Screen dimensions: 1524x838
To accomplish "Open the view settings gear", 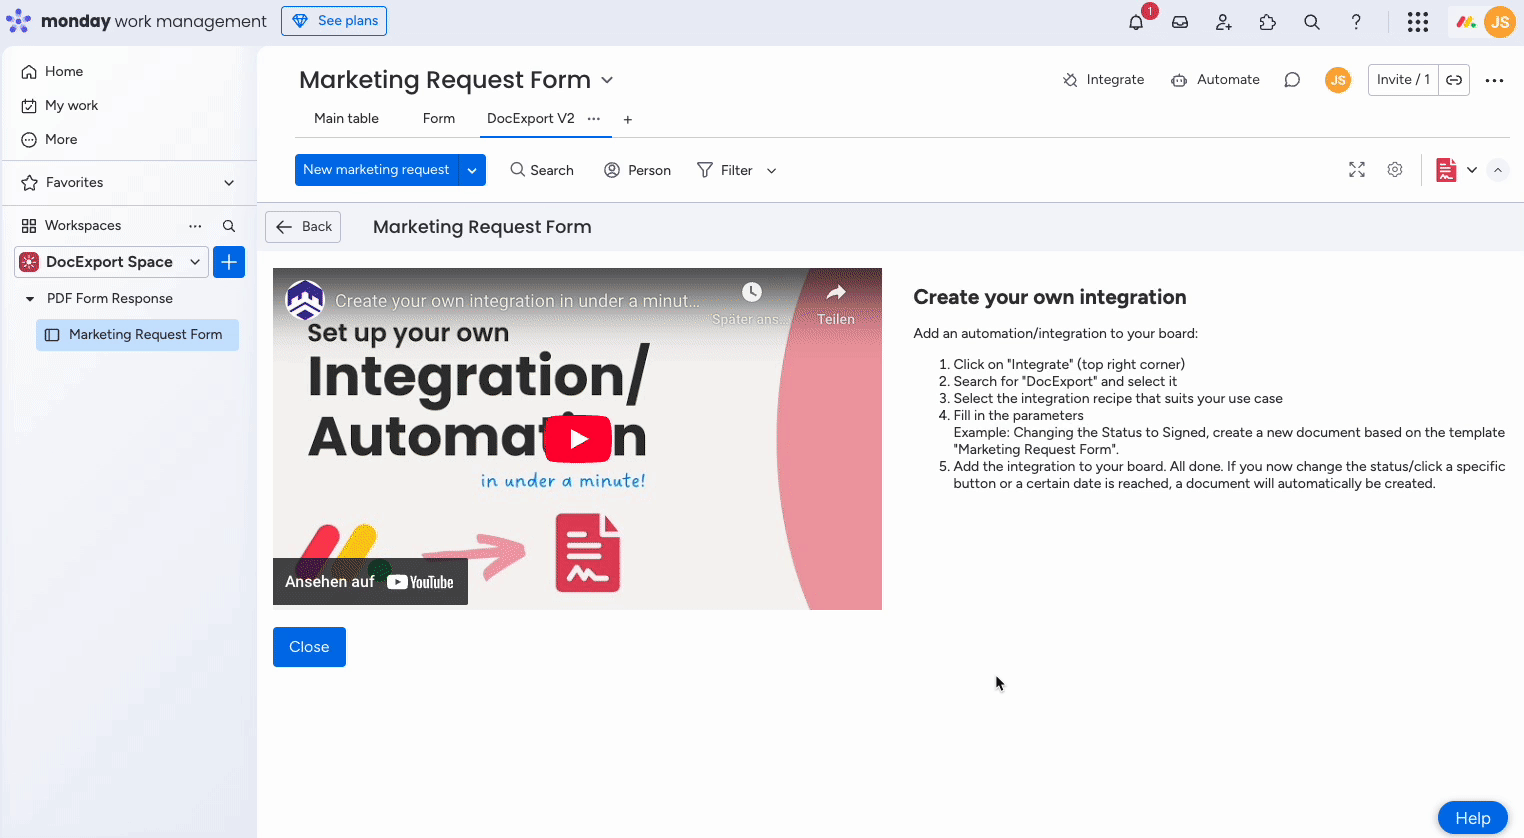I will pos(1395,170).
